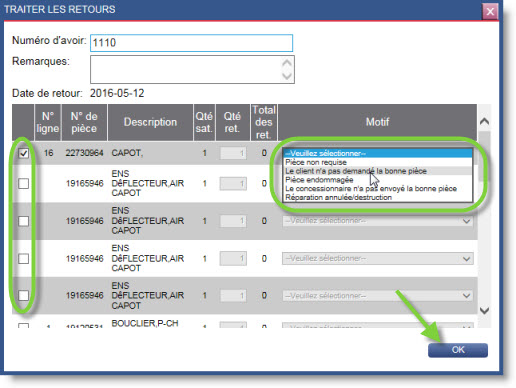Choose 'Pièce non requise' as return reason
The width and height of the screenshot is (516, 388).
(378, 162)
